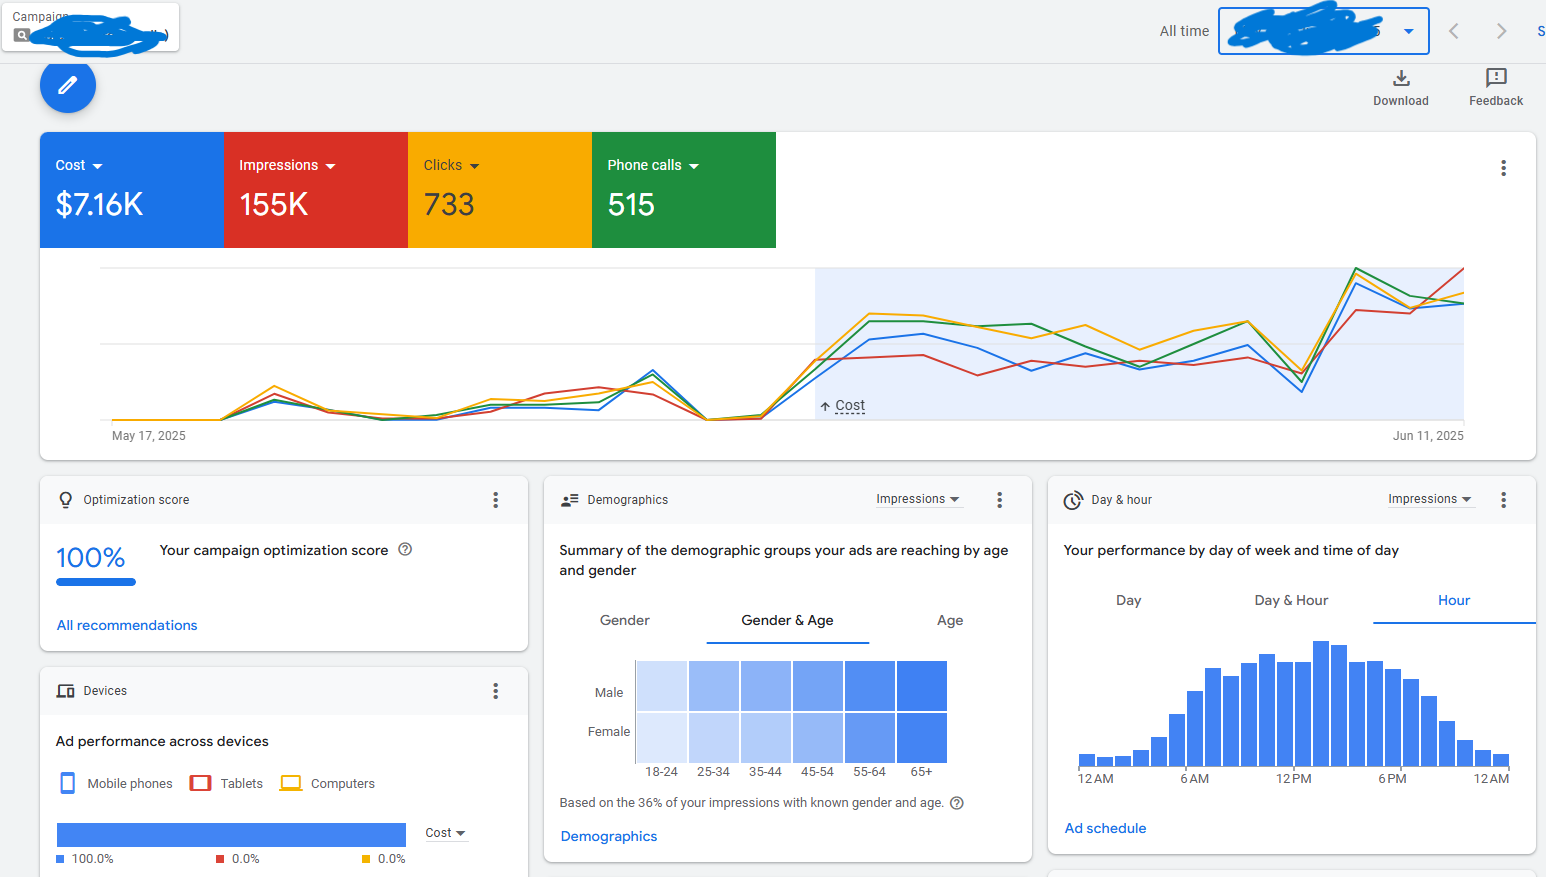The height and width of the screenshot is (877, 1546).
Task: Open Optimization score card options menu
Action: pos(495,500)
